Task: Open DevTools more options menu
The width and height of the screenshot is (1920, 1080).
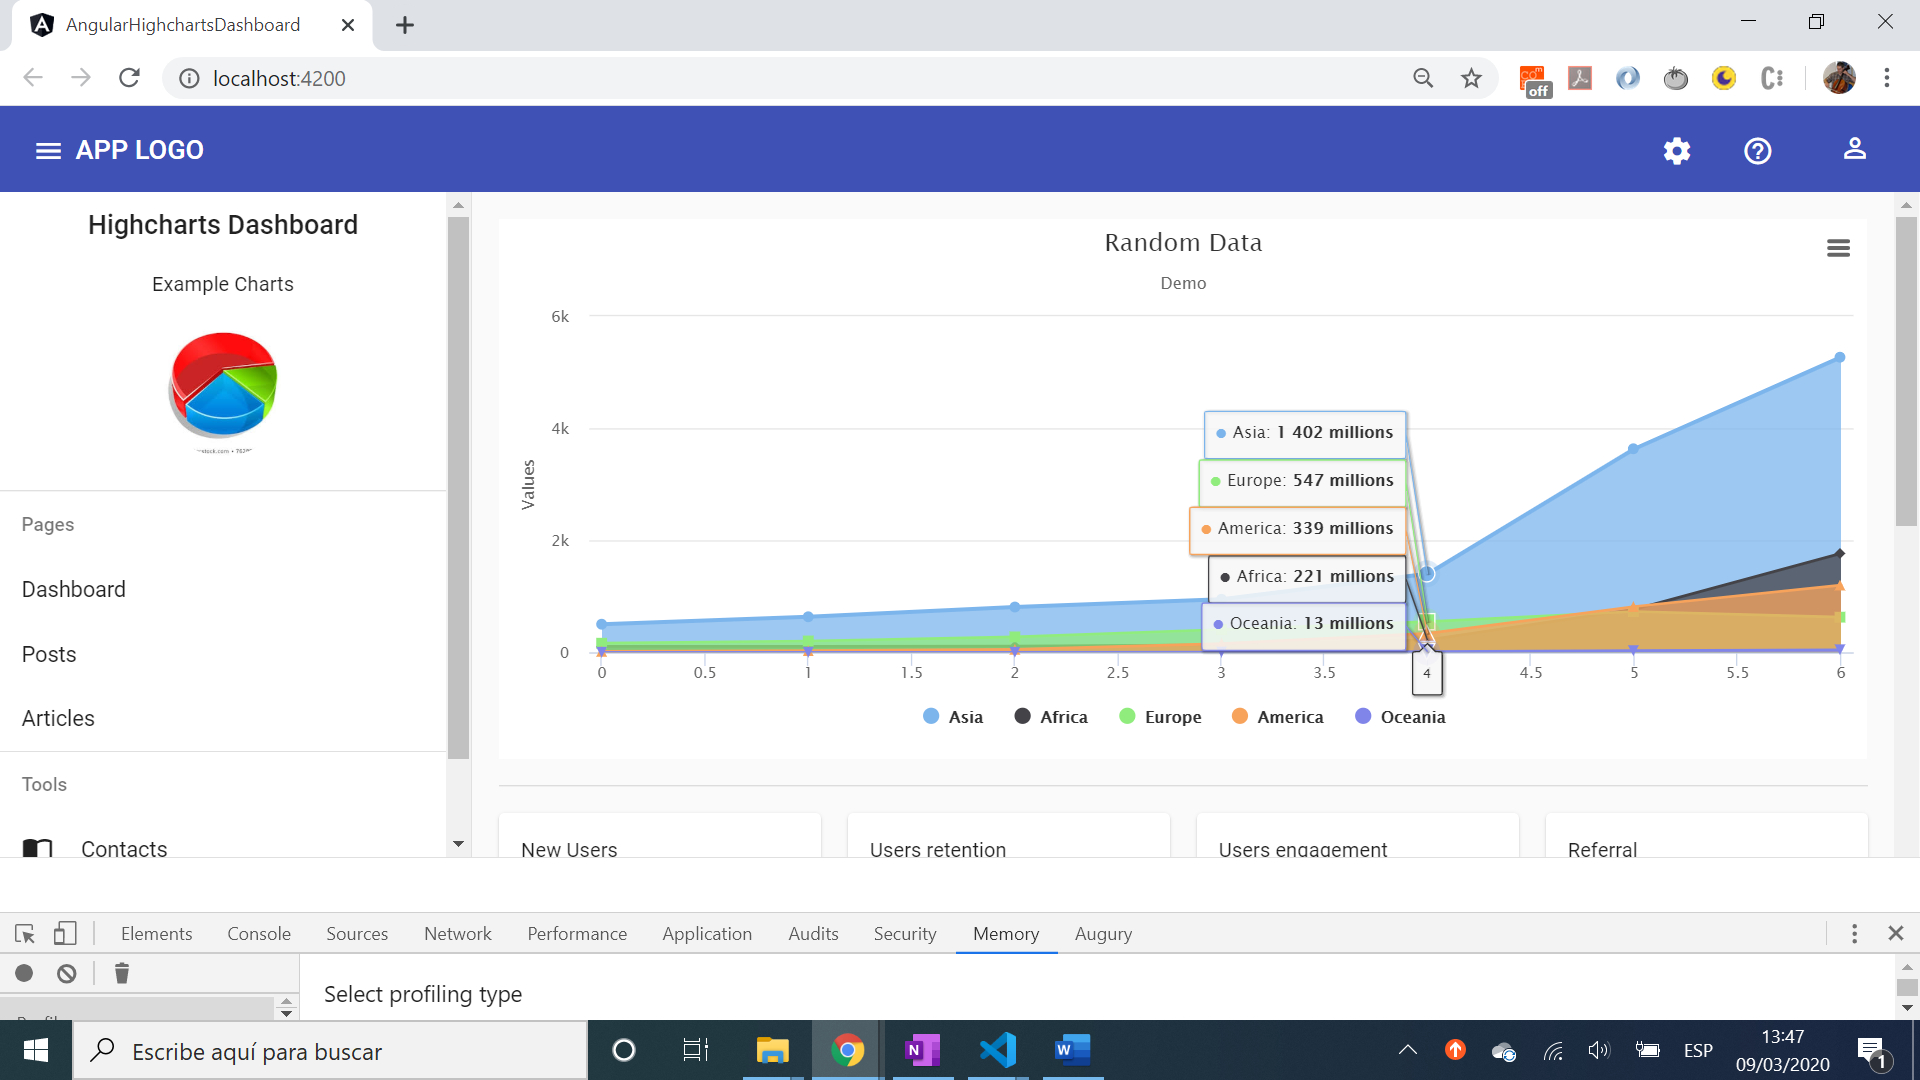Action: 1855,934
